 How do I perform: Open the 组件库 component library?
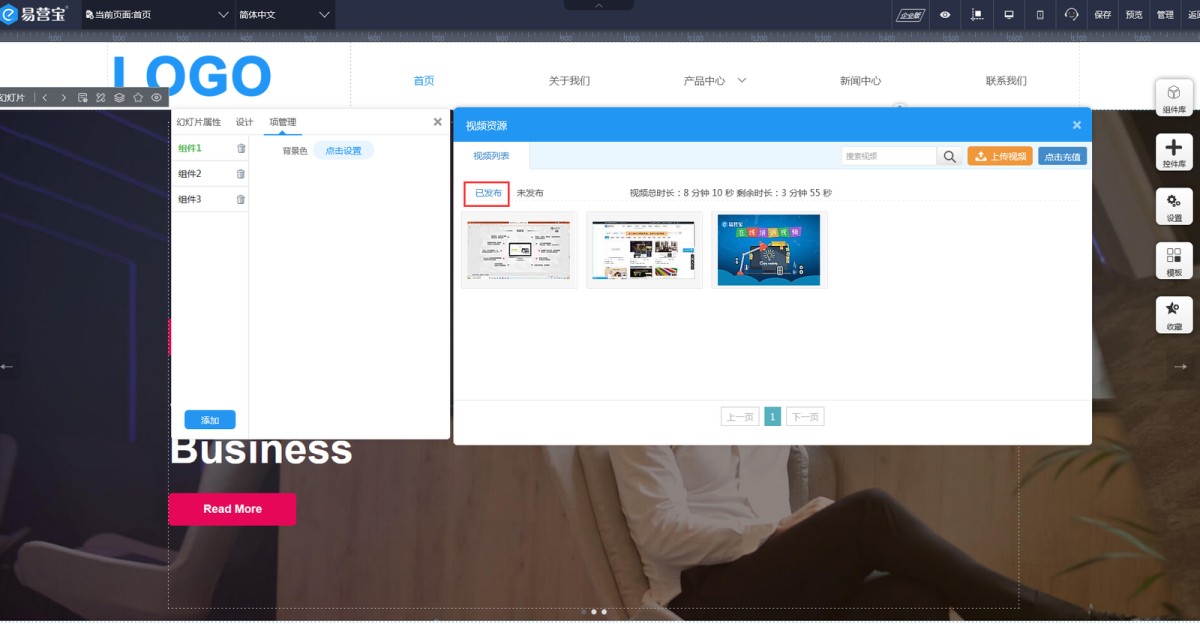point(1174,98)
